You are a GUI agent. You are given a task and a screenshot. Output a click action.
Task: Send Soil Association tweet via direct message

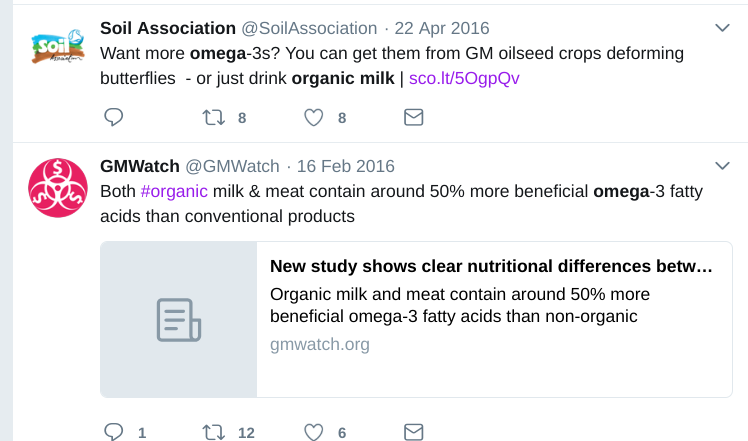click(x=413, y=118)
